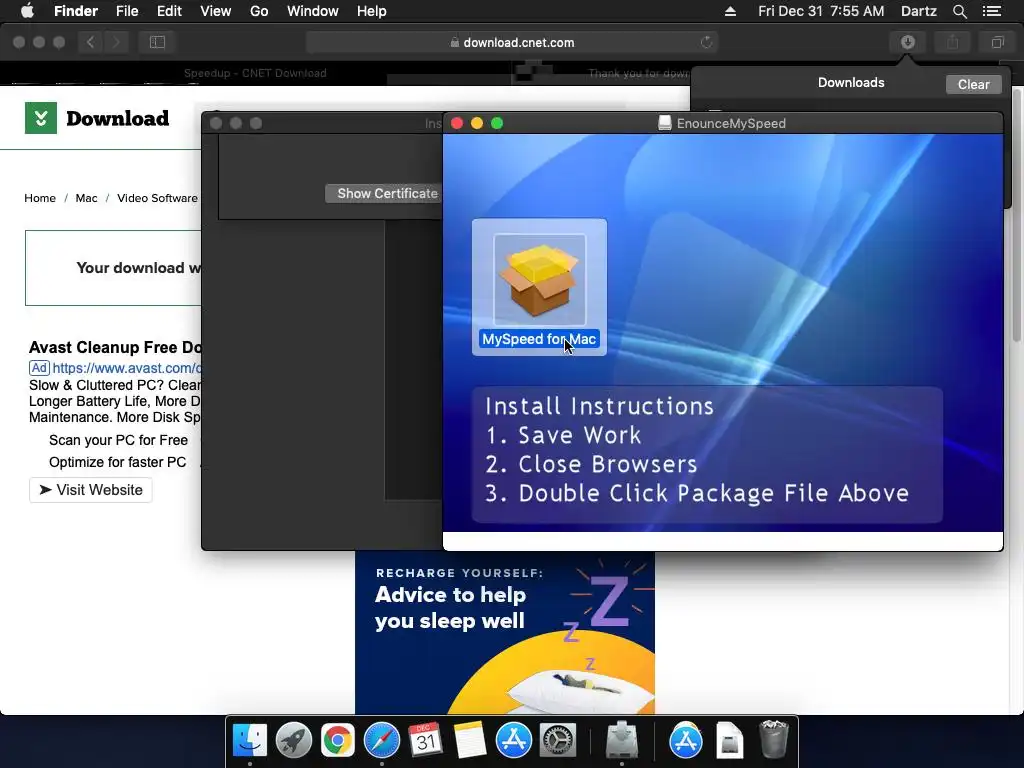1024x768 pixels.
Task: Open the Edit menu
Action: (169, 11)
